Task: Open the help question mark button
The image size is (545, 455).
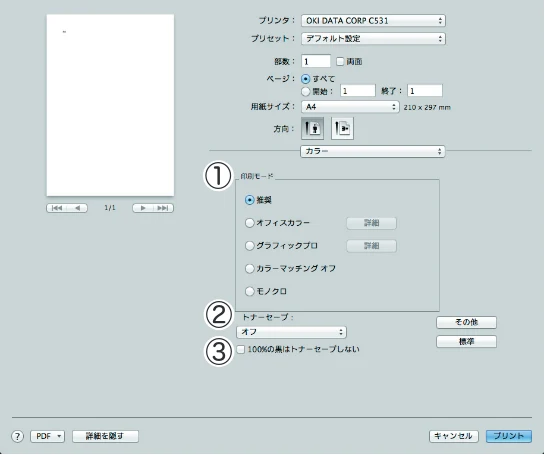Action: (17, 436)
